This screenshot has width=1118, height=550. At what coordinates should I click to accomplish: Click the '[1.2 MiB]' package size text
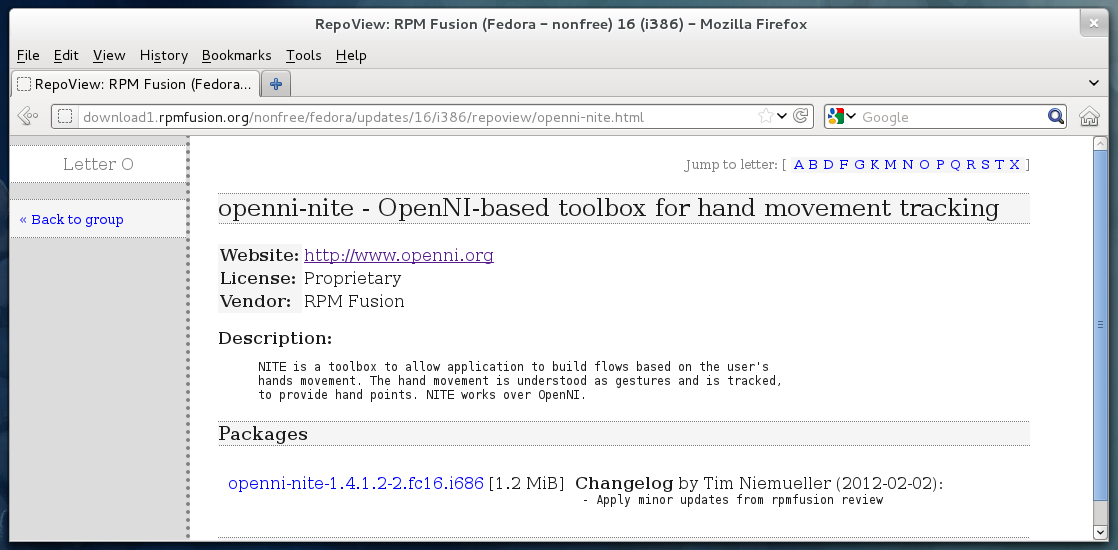(526, 484)
